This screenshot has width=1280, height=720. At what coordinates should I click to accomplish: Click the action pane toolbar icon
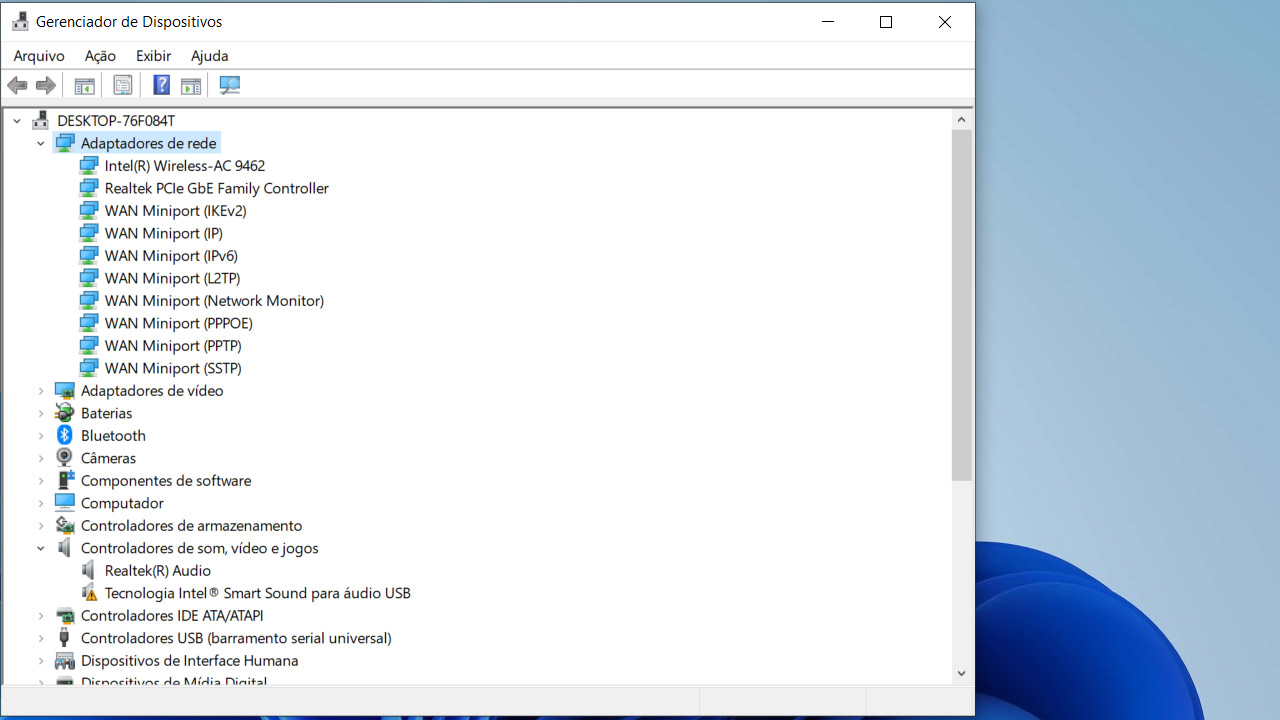coord(191,86)
